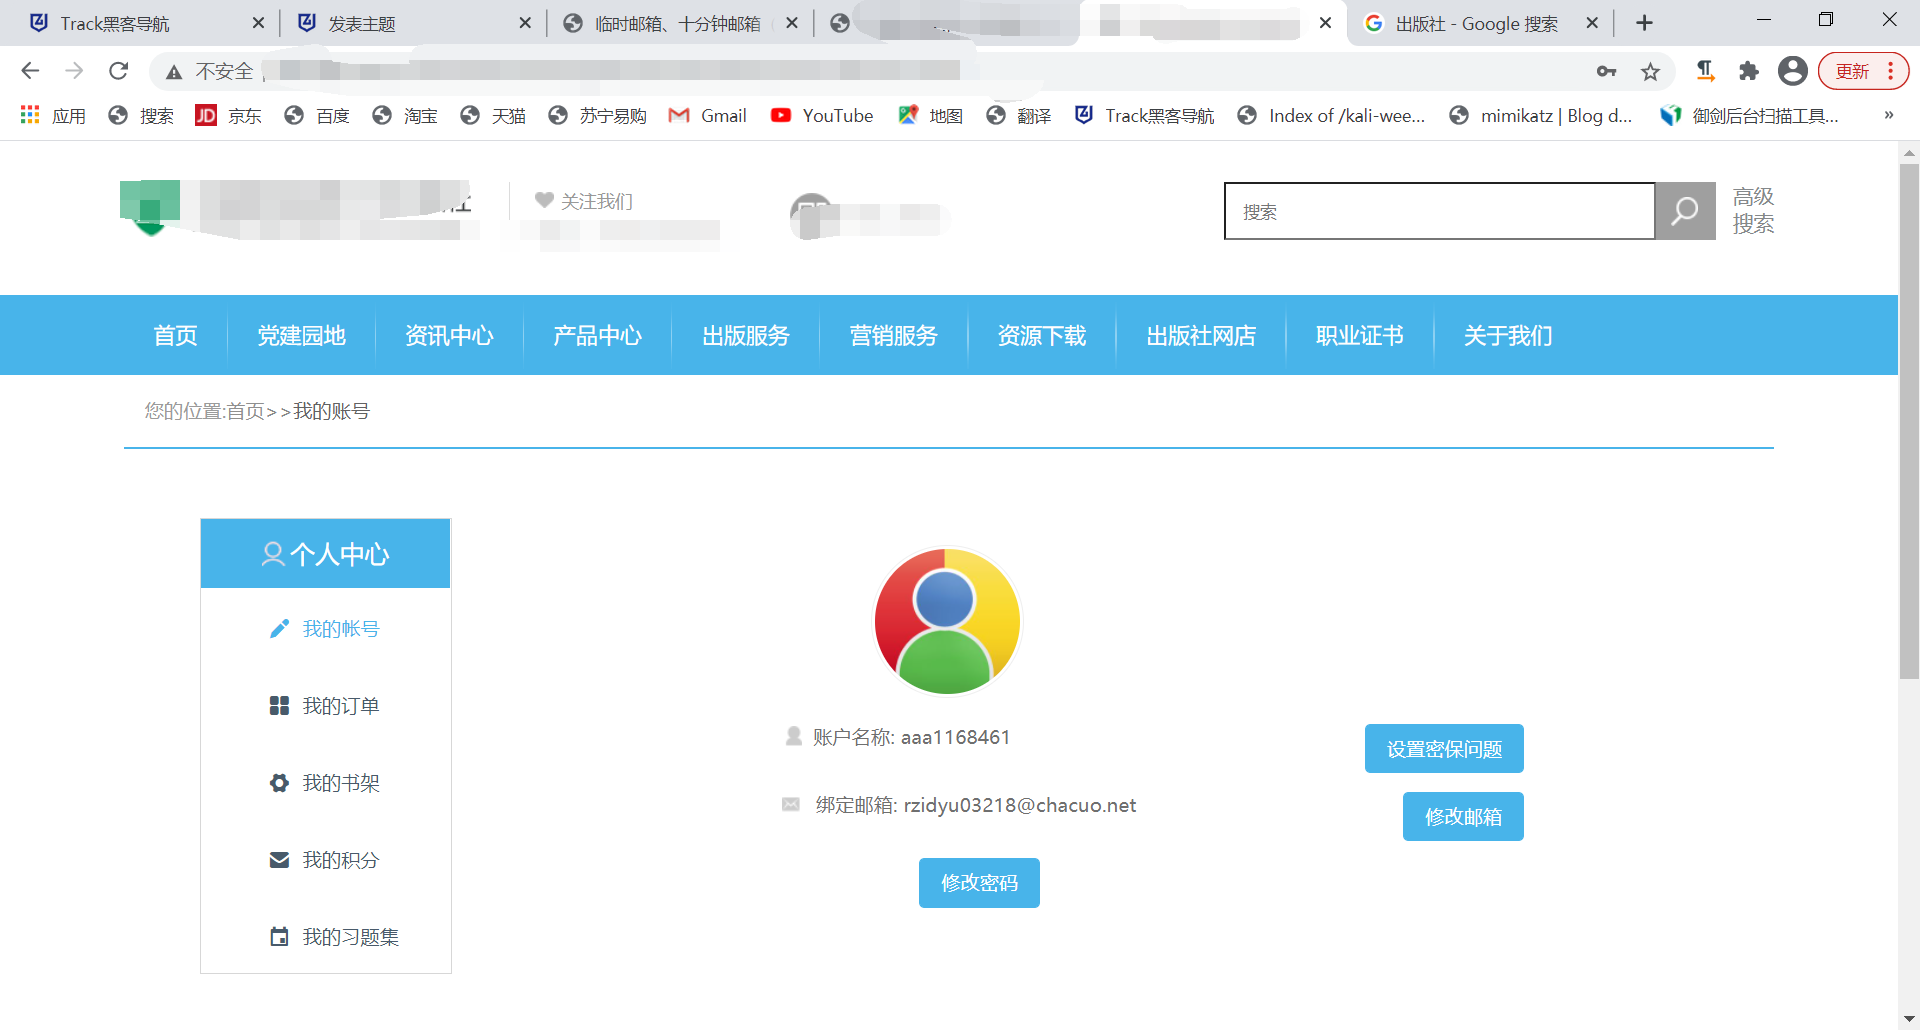Click the 首页 breadcrumb link
This screenshot has width=1920, height=1030.
pyautogui.click(x=246, y=411)
